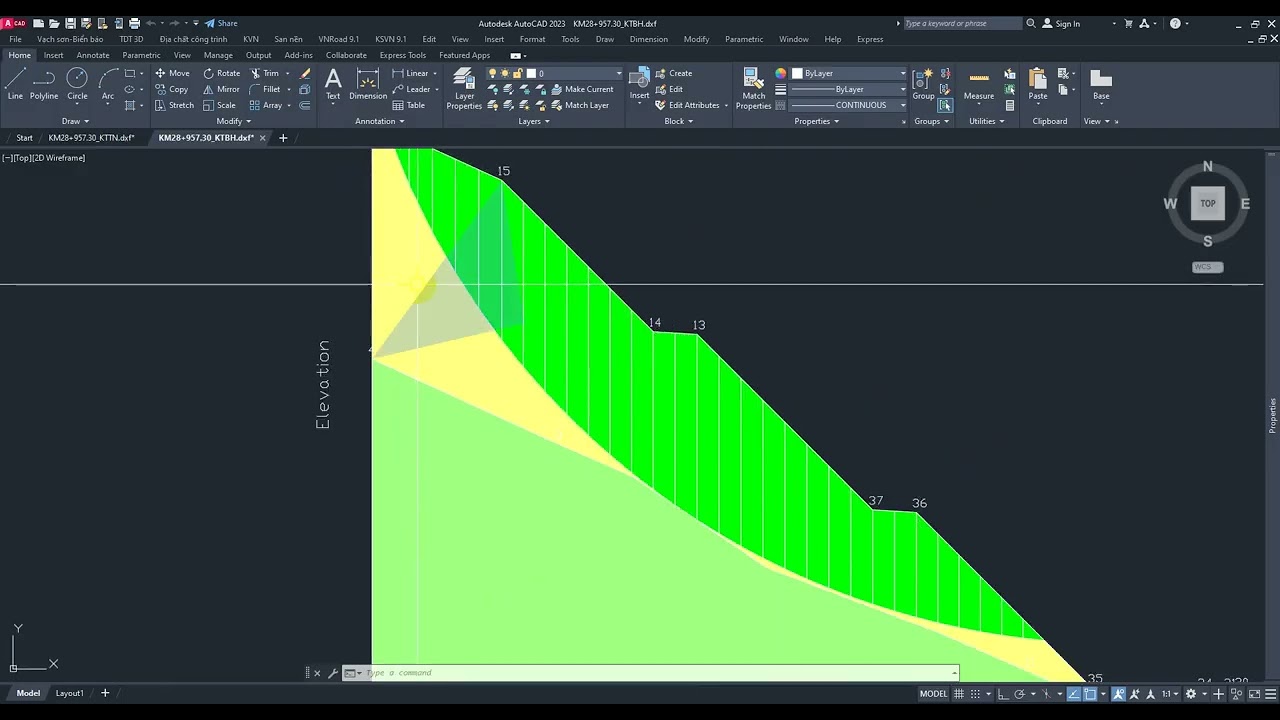Toggle Ortho mode in status bar
The height and width of the screenshot is (720, 1280).
pos(1003,694)
